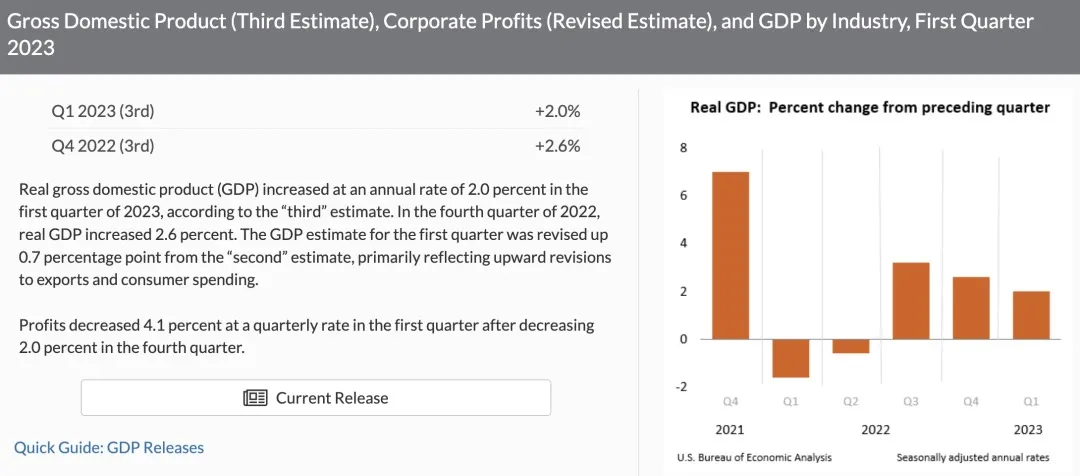Click the Profits decreased 4.1 percent paragraph
This screenshot has height=476, width=1080.
tap(306, 336)
